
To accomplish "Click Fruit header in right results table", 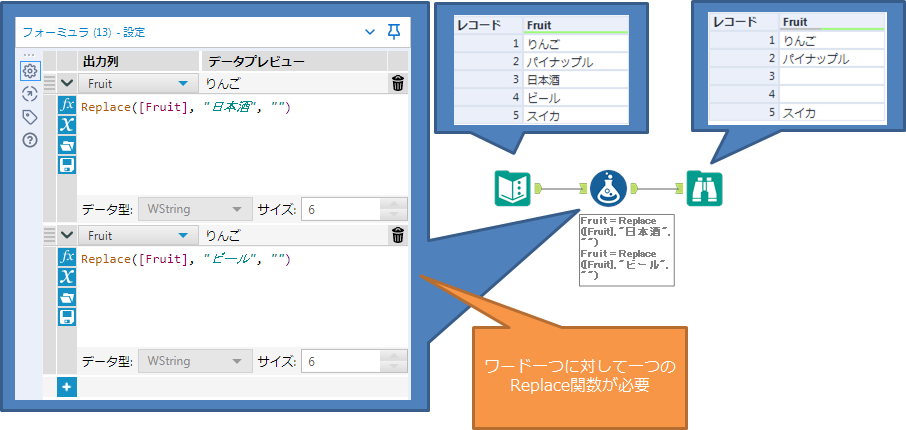I will point(832,23).
